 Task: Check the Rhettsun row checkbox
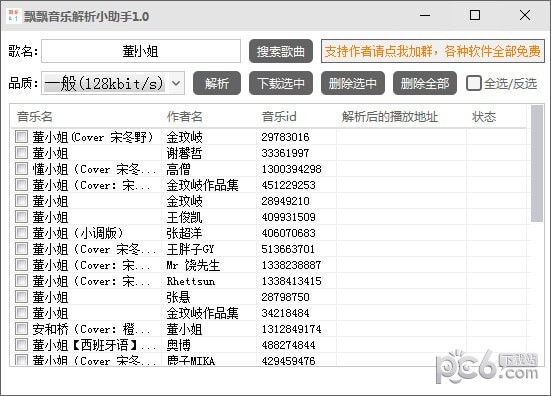[x=21, y=281]
